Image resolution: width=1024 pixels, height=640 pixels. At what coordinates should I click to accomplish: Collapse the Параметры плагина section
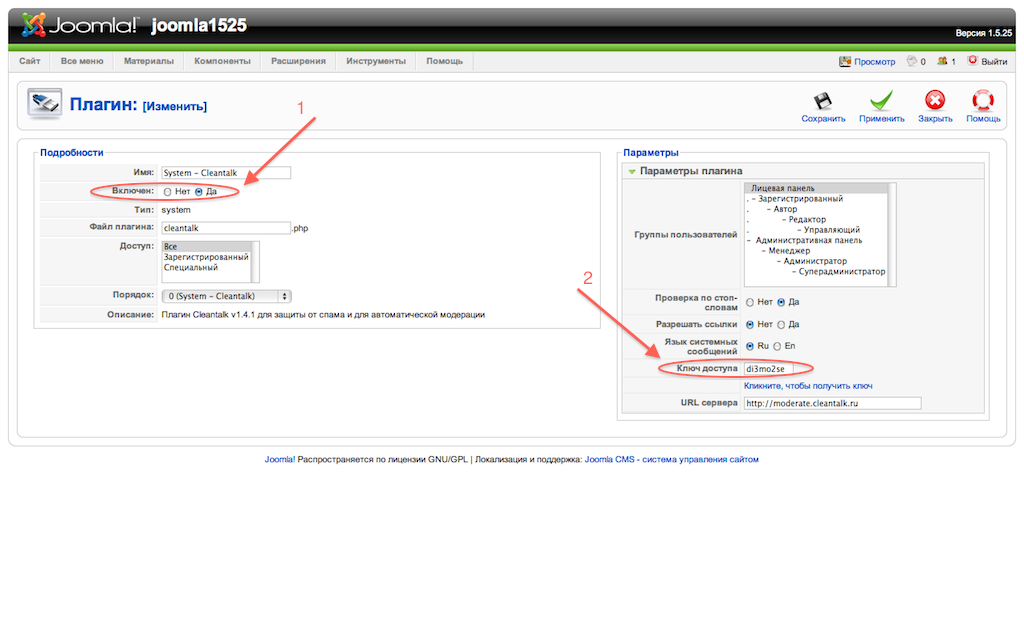click(632, 171)
